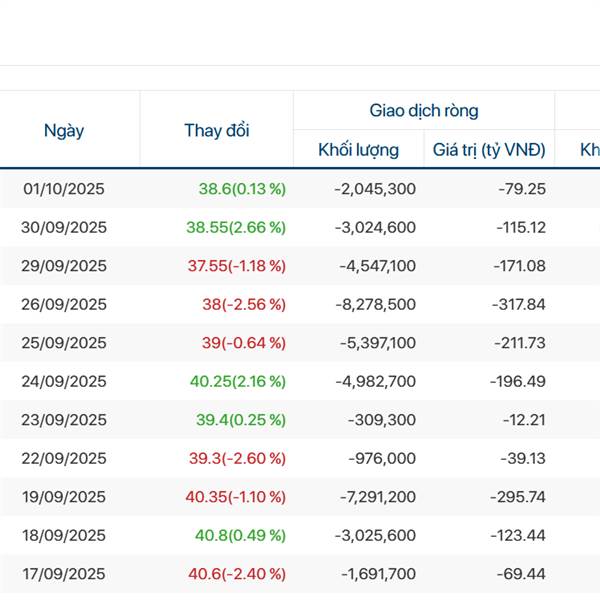The image size is (600, 600).
Task: Click the -211.73 value cell
Action: 519,343
